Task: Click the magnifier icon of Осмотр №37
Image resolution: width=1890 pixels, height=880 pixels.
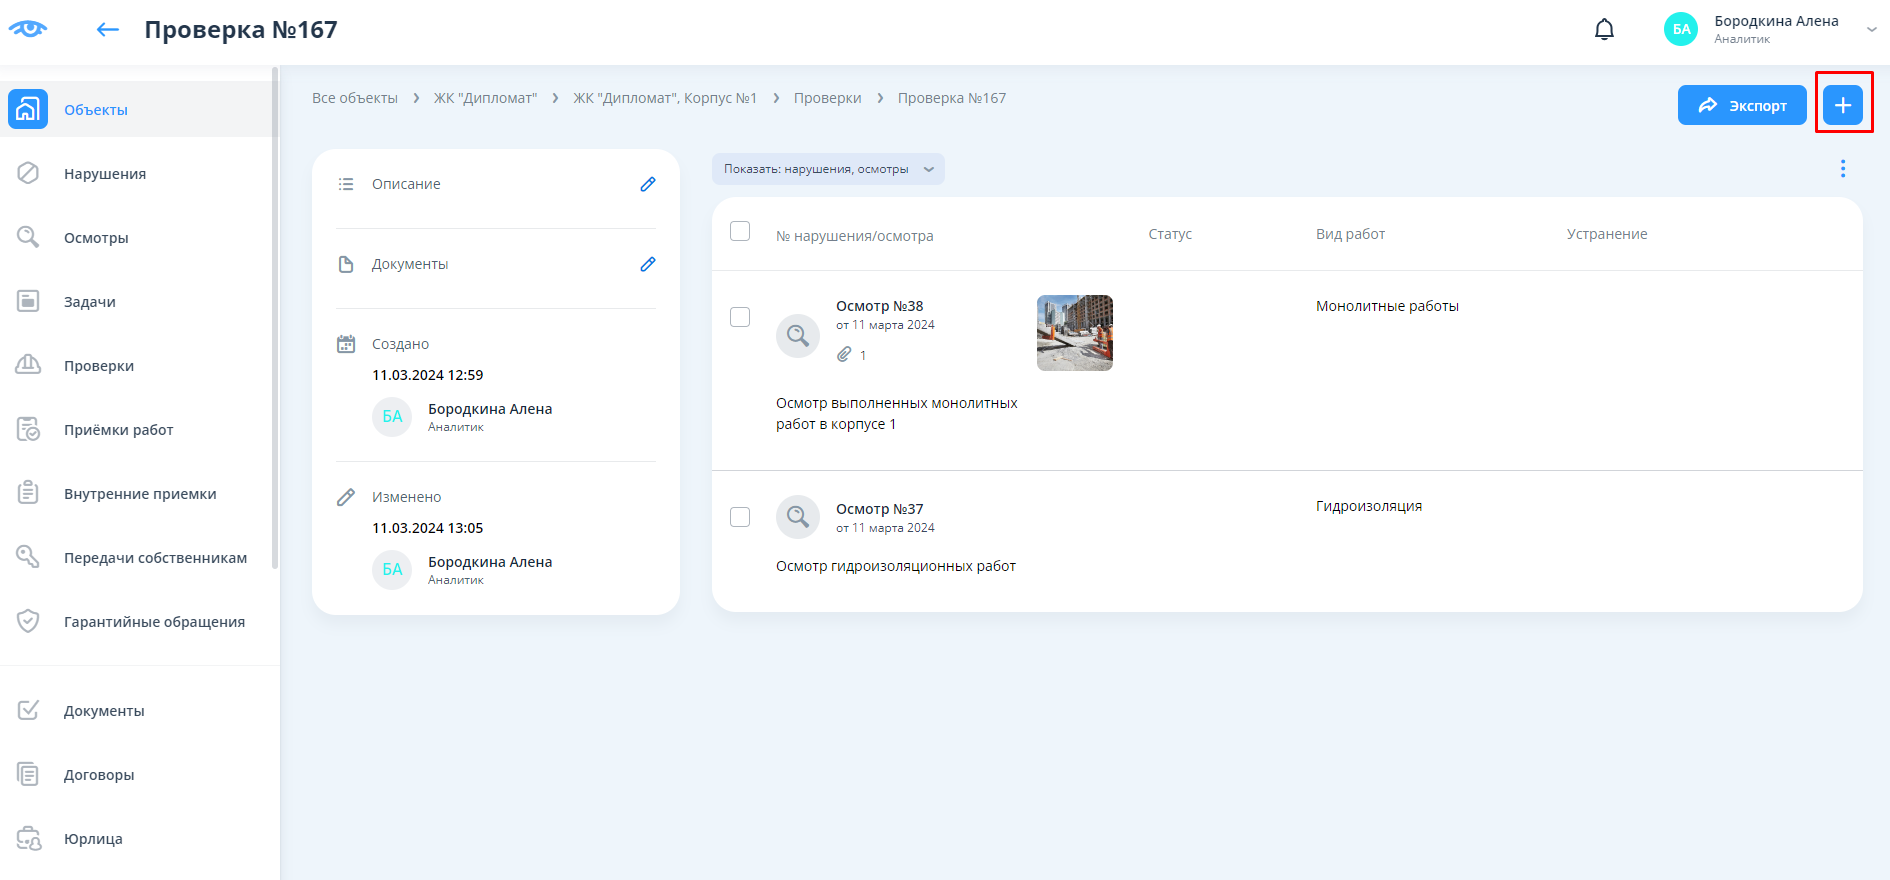Action: coord(797,517)
